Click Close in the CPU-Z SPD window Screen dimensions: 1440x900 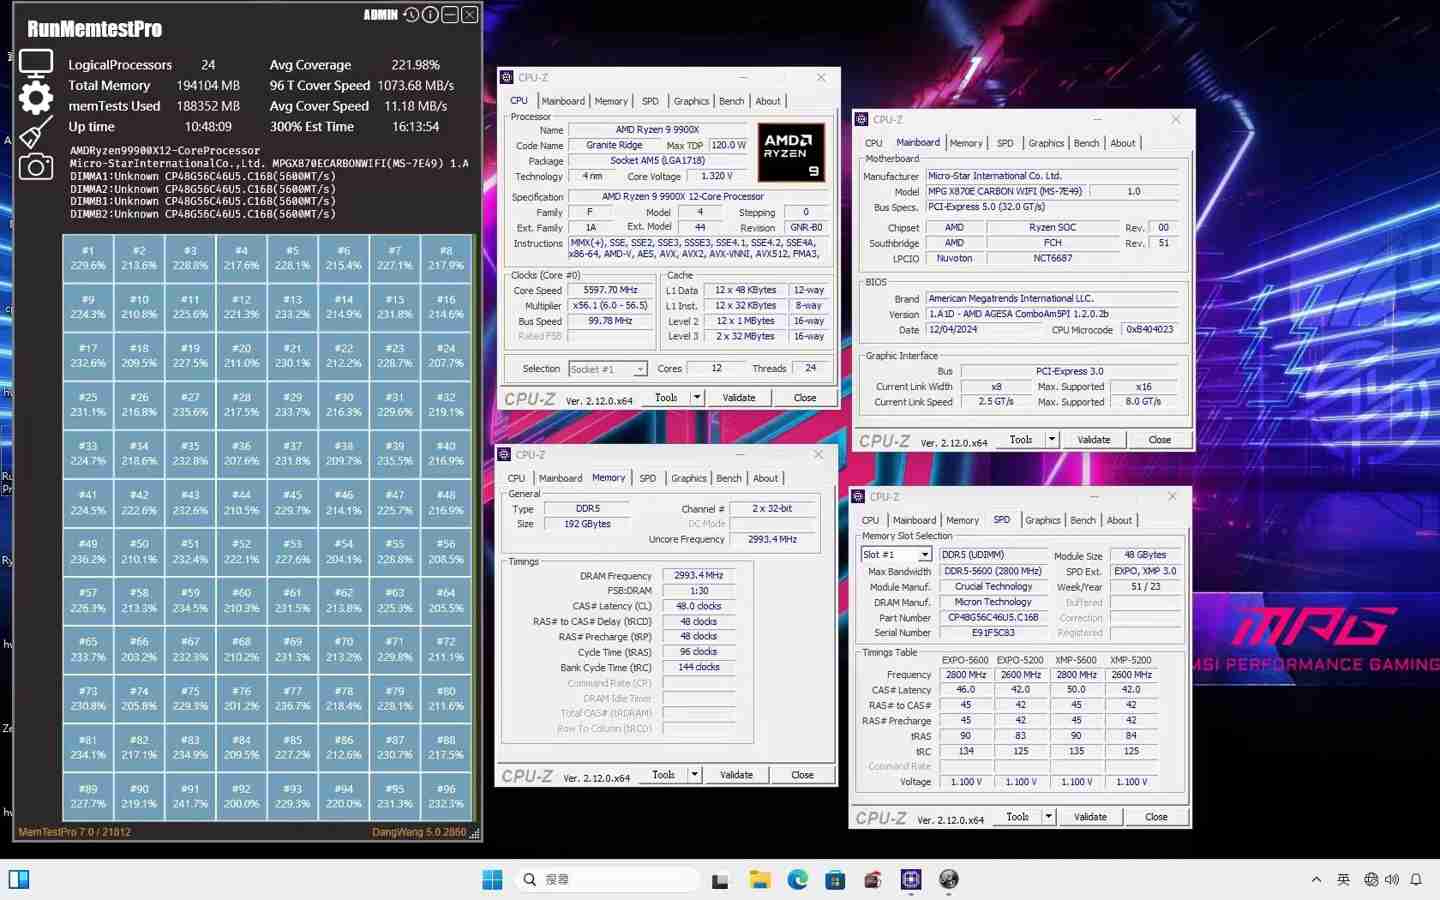point(1155,817)
